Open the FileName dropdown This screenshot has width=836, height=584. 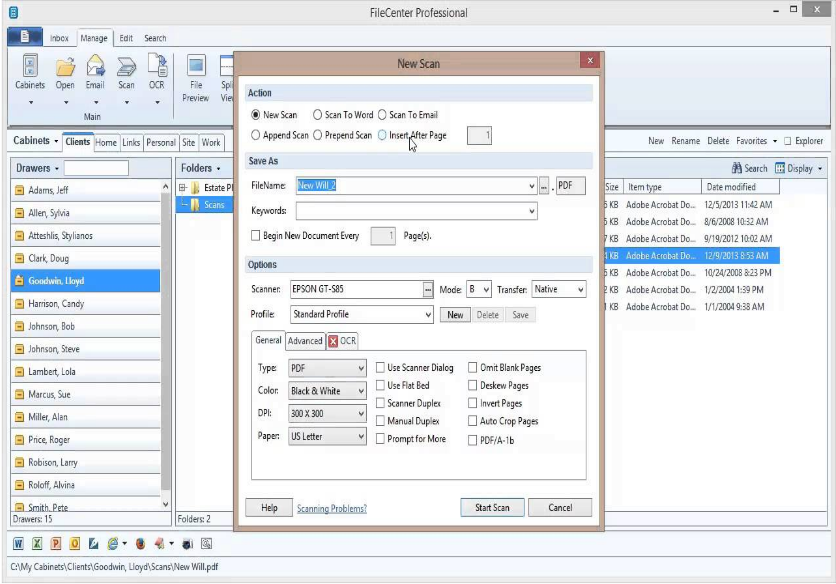tap(531, 186)
